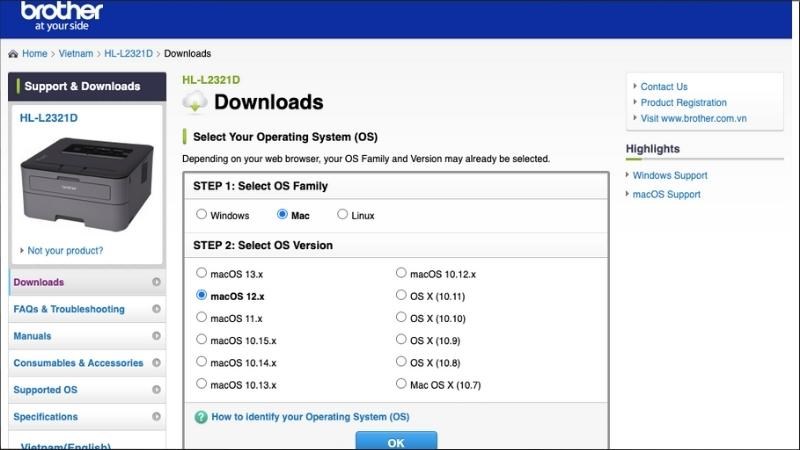This screenshot has height=450, width=800.
Task: Click the Home breadcrumb house icon
Action: point(13,54)
